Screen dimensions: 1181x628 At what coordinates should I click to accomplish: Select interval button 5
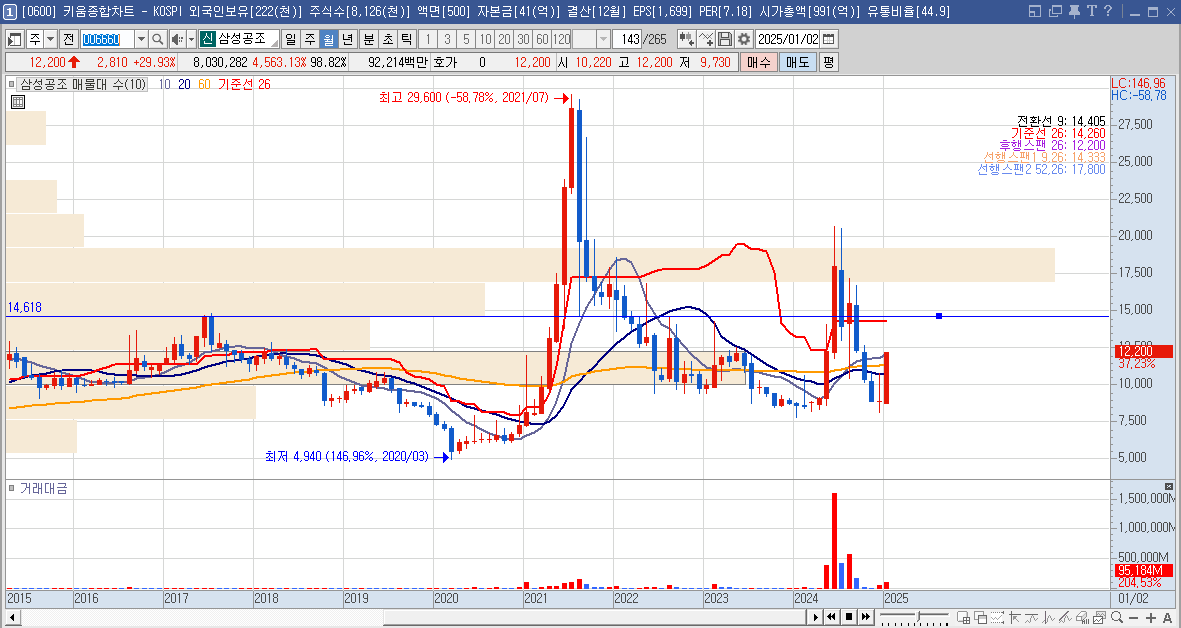pos(466,39)
